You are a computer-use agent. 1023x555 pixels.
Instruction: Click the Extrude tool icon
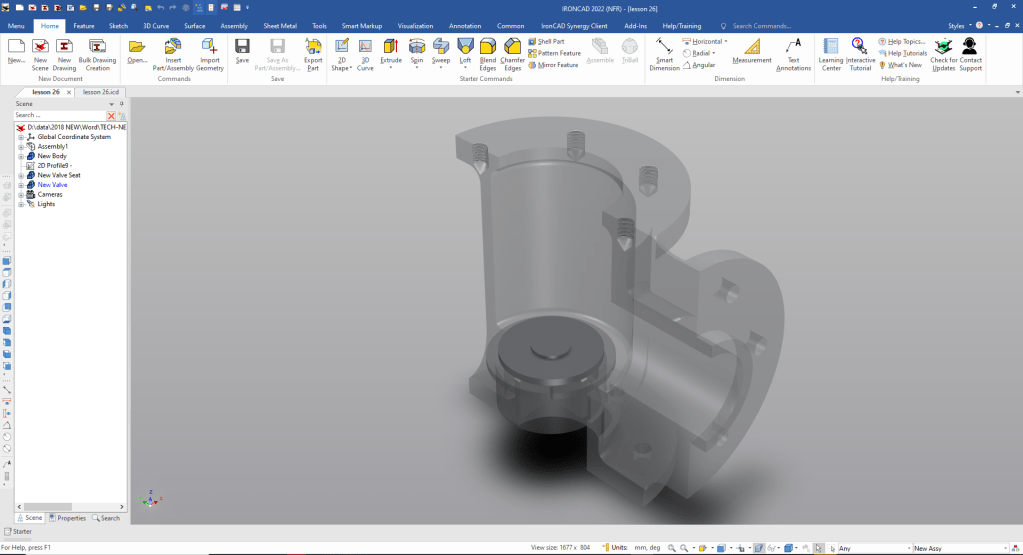391,46
